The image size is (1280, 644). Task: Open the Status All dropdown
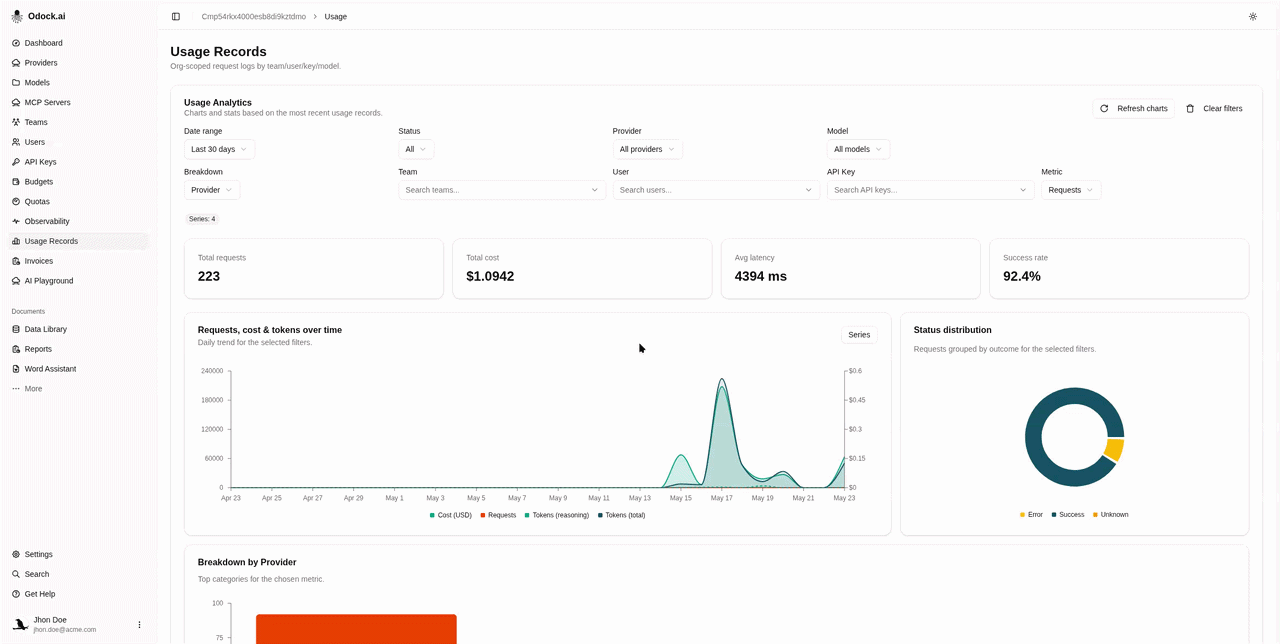pyautogui.click(x=416, y=149)
